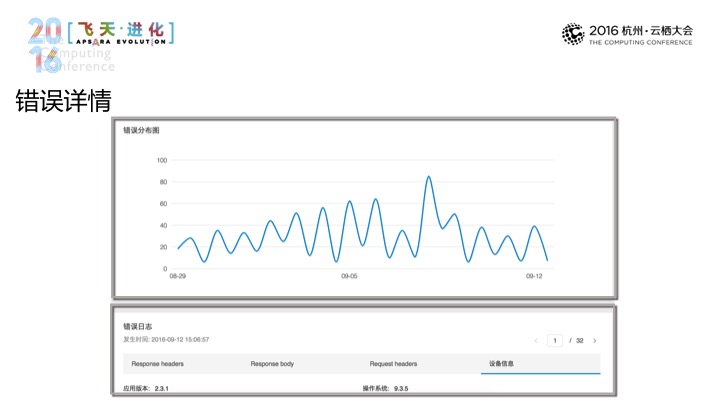Click the 应用版本 2.3.1 entry
The height and width of the screenshot is (405, 720).
[x=145, y=387]
